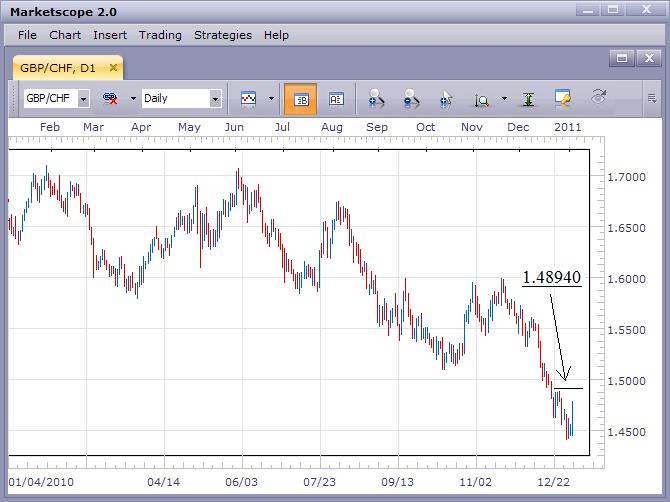Click the green vertical fit-chart icon
The width and height of the screenshot is (670, 502).
527,99
